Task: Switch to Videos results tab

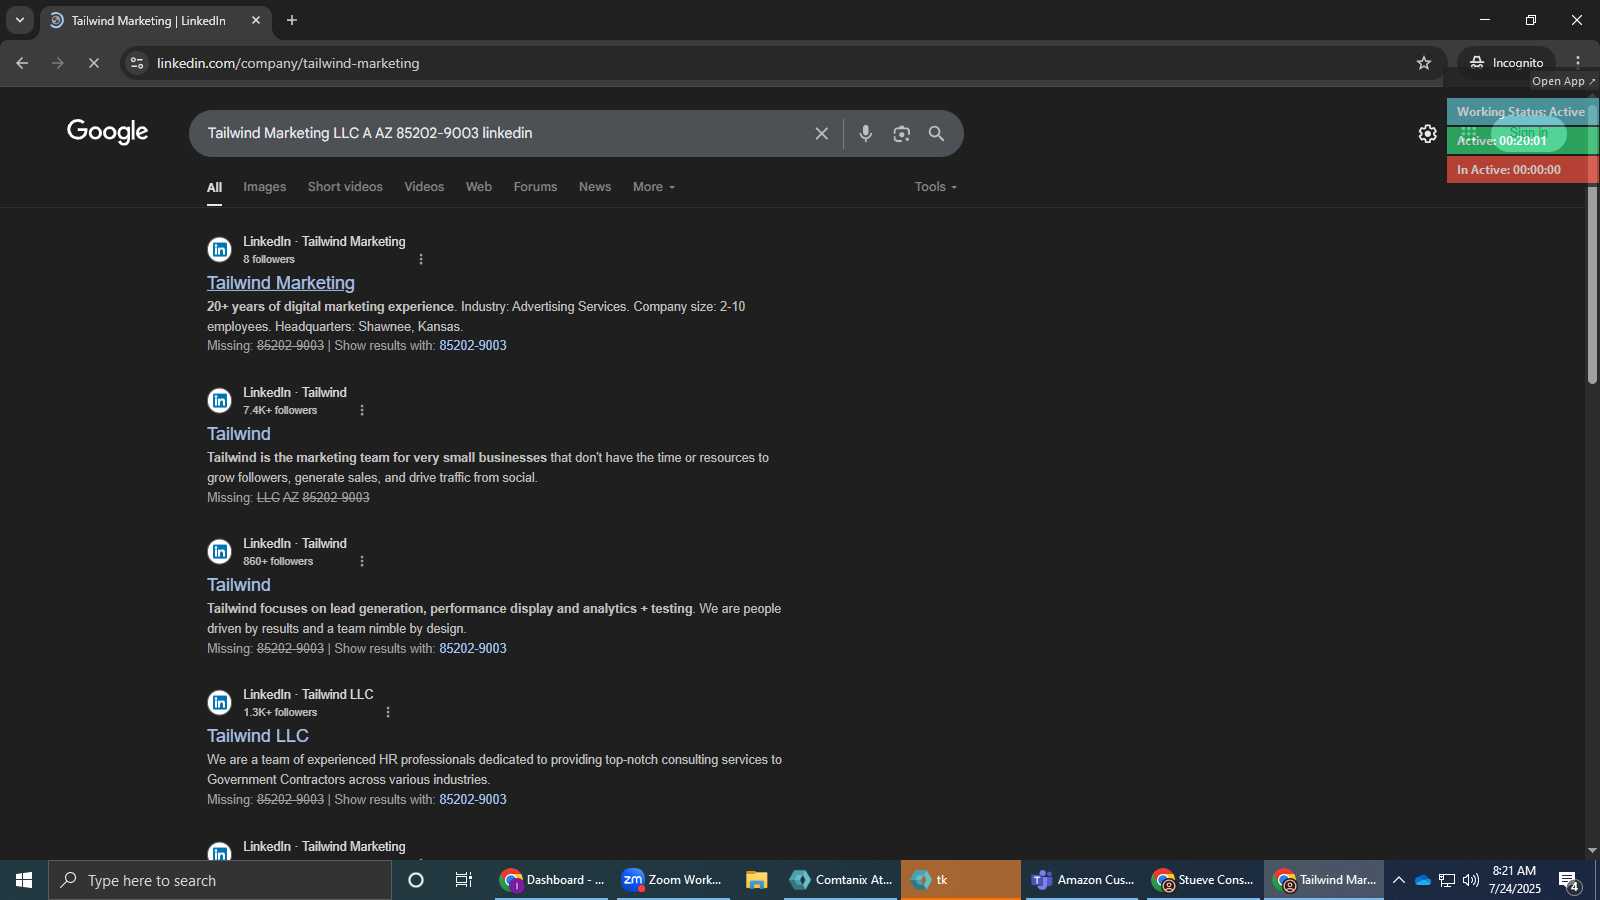Action: tap(424, 187)
